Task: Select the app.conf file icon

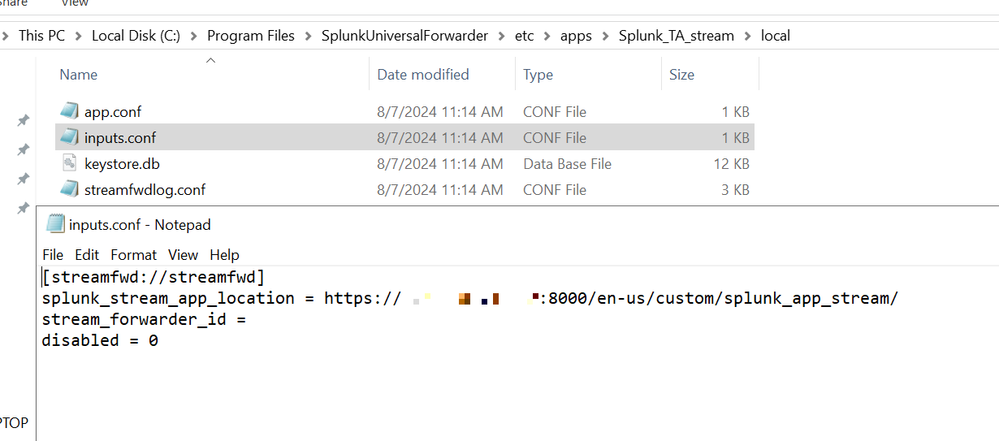Action: tap(69, 112)
